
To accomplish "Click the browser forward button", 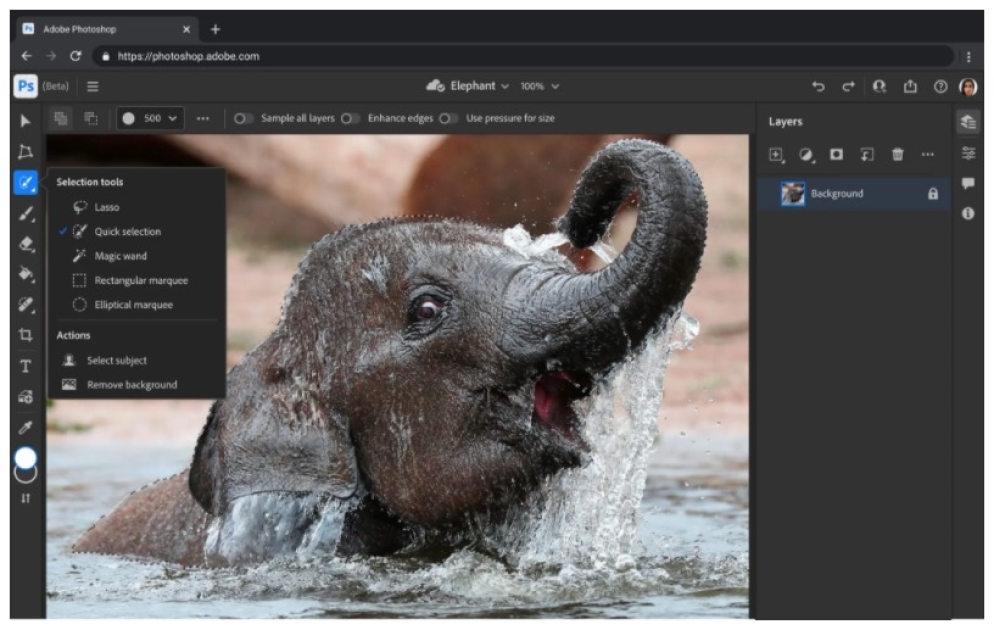I will tap(51, 56).
